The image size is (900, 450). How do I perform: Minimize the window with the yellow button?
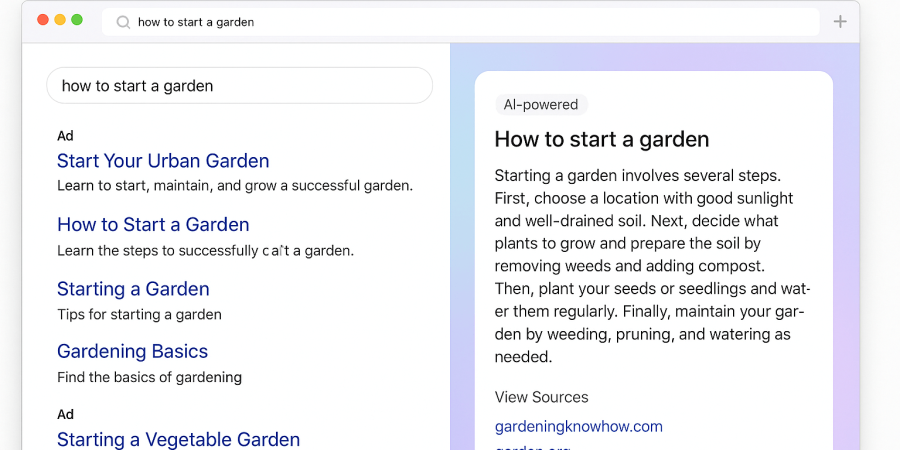[x=60, y=20]
